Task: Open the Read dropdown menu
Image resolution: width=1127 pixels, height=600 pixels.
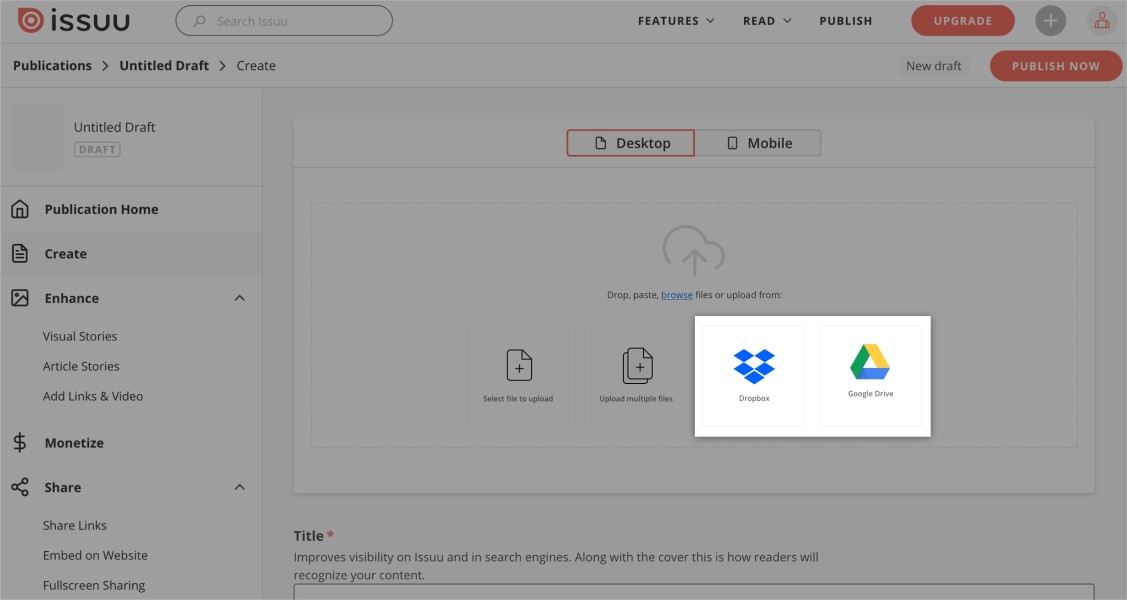Action: (x=767, y=21)
